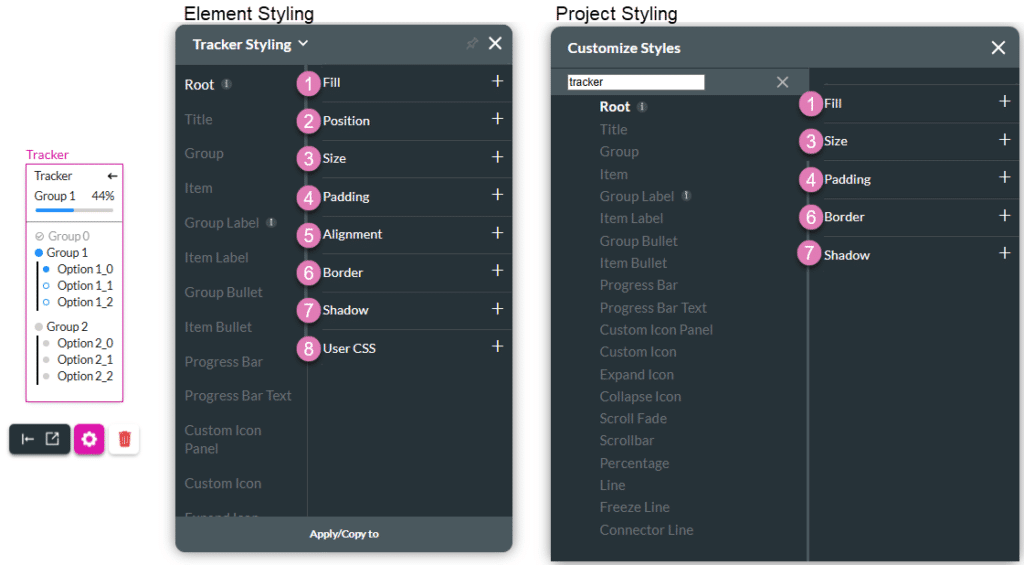Image resolution: width=1024 pixels, height=565 pixels.
Task: Expand the Position section in Tracker Styling
Action: (x=497, y=119)
